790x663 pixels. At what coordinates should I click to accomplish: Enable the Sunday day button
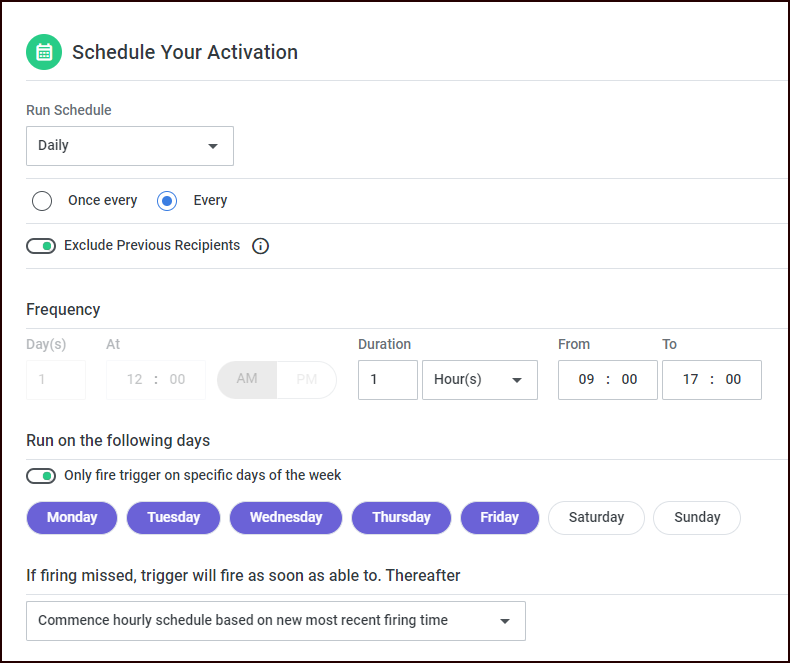tap(697, 518)
